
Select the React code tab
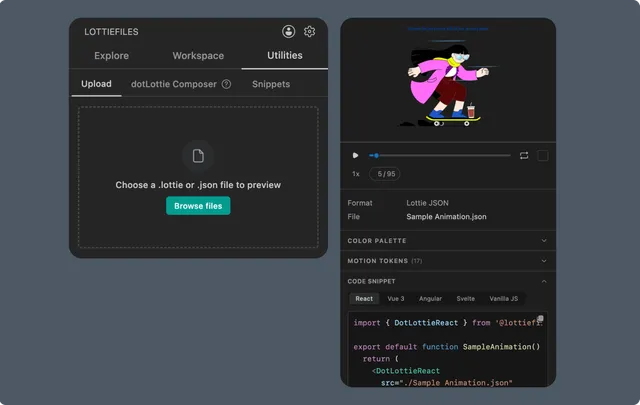364,299
